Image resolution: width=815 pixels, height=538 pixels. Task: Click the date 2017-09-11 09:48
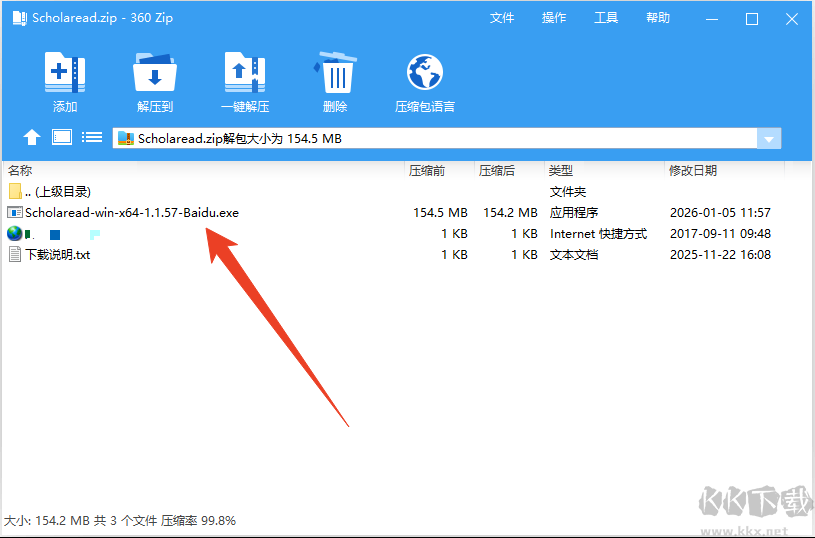(720, 234)
